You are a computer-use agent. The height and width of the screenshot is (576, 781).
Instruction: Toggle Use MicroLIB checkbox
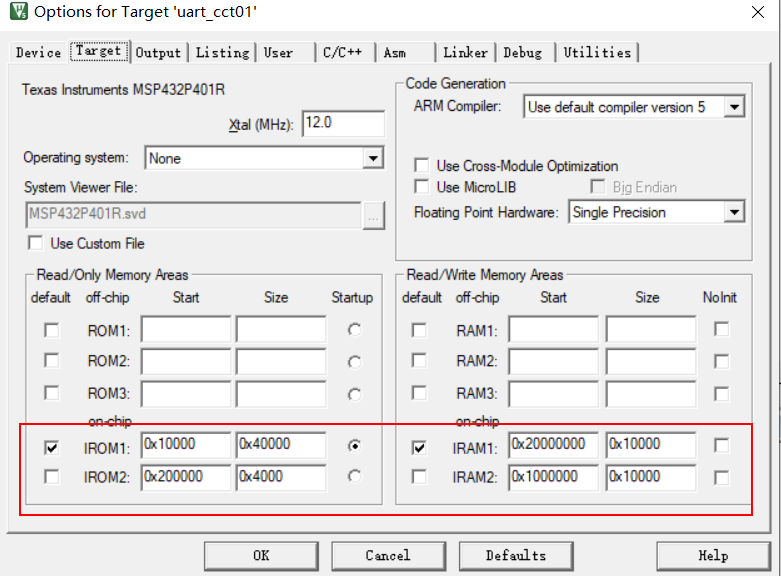[422, 187]
